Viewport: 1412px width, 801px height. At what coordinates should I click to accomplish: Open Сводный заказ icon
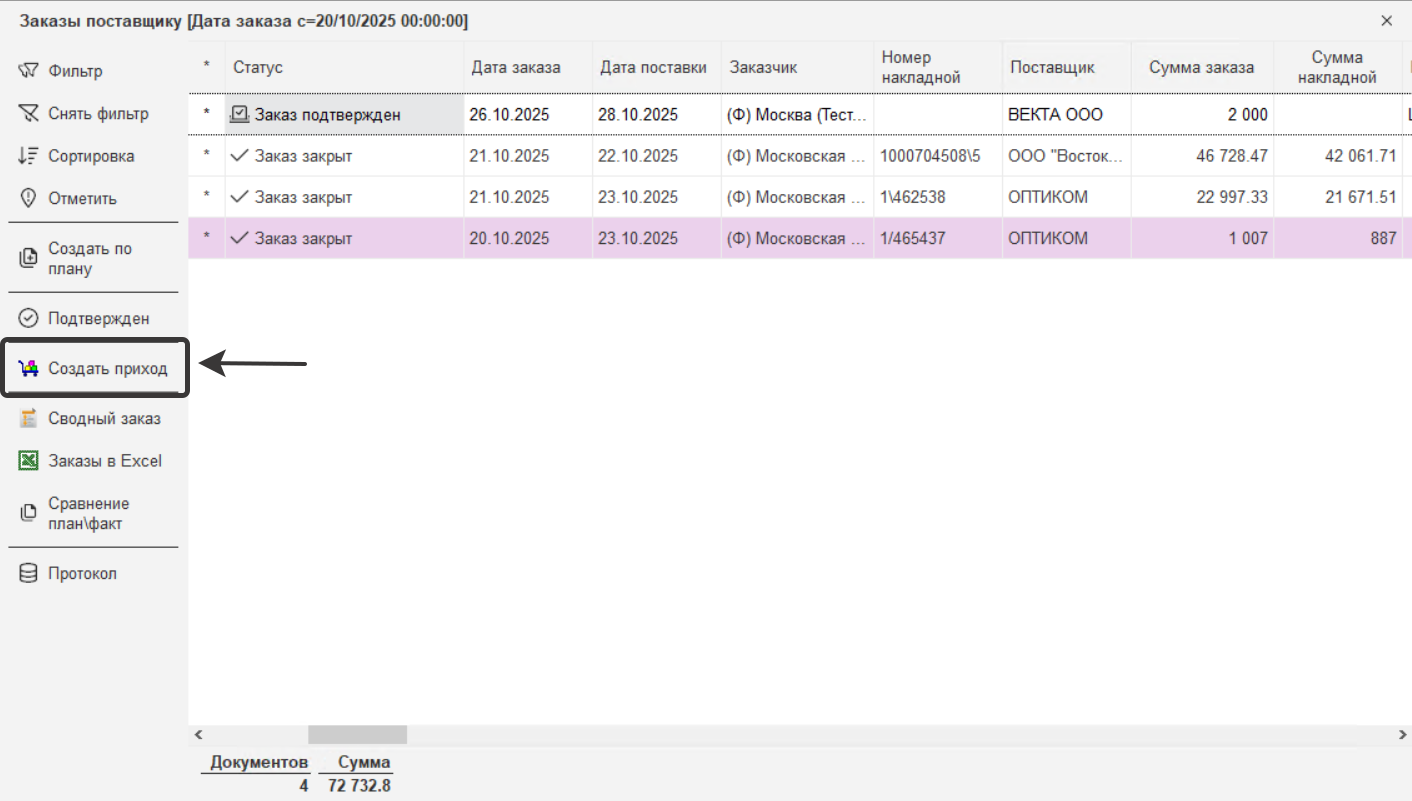coord(29,419)
